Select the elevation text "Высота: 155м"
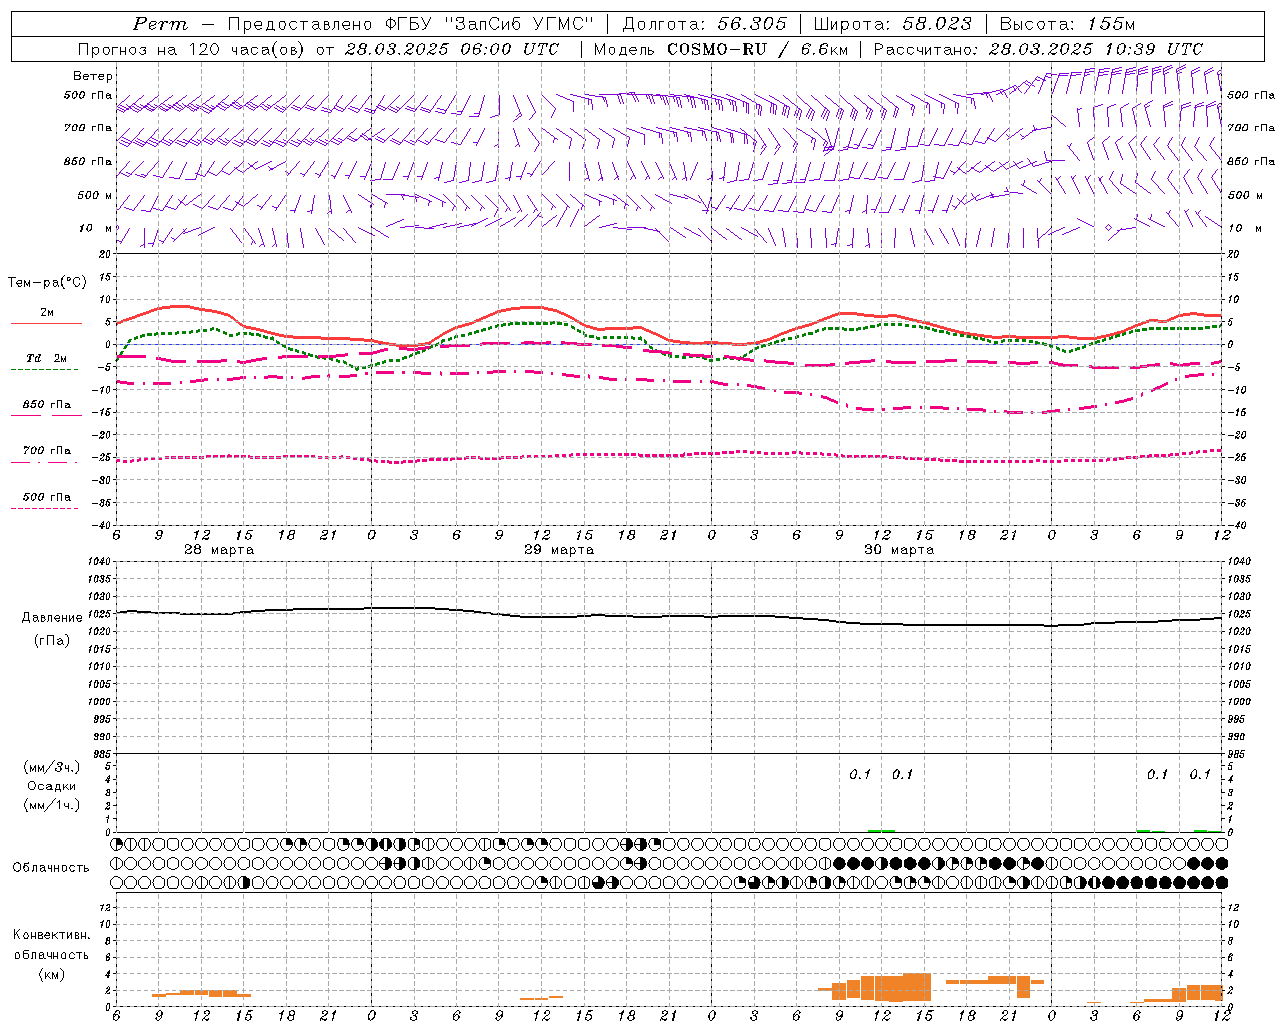 click(1067, 24)
